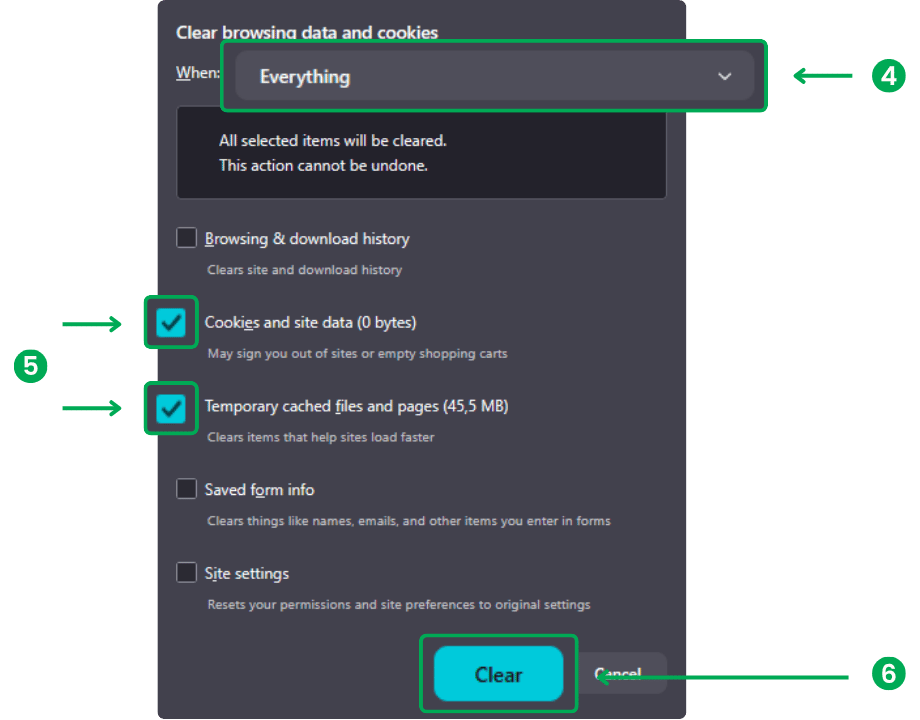Click the chevron on the time range selector
920x720 pixels.
[x=724, y=76]
